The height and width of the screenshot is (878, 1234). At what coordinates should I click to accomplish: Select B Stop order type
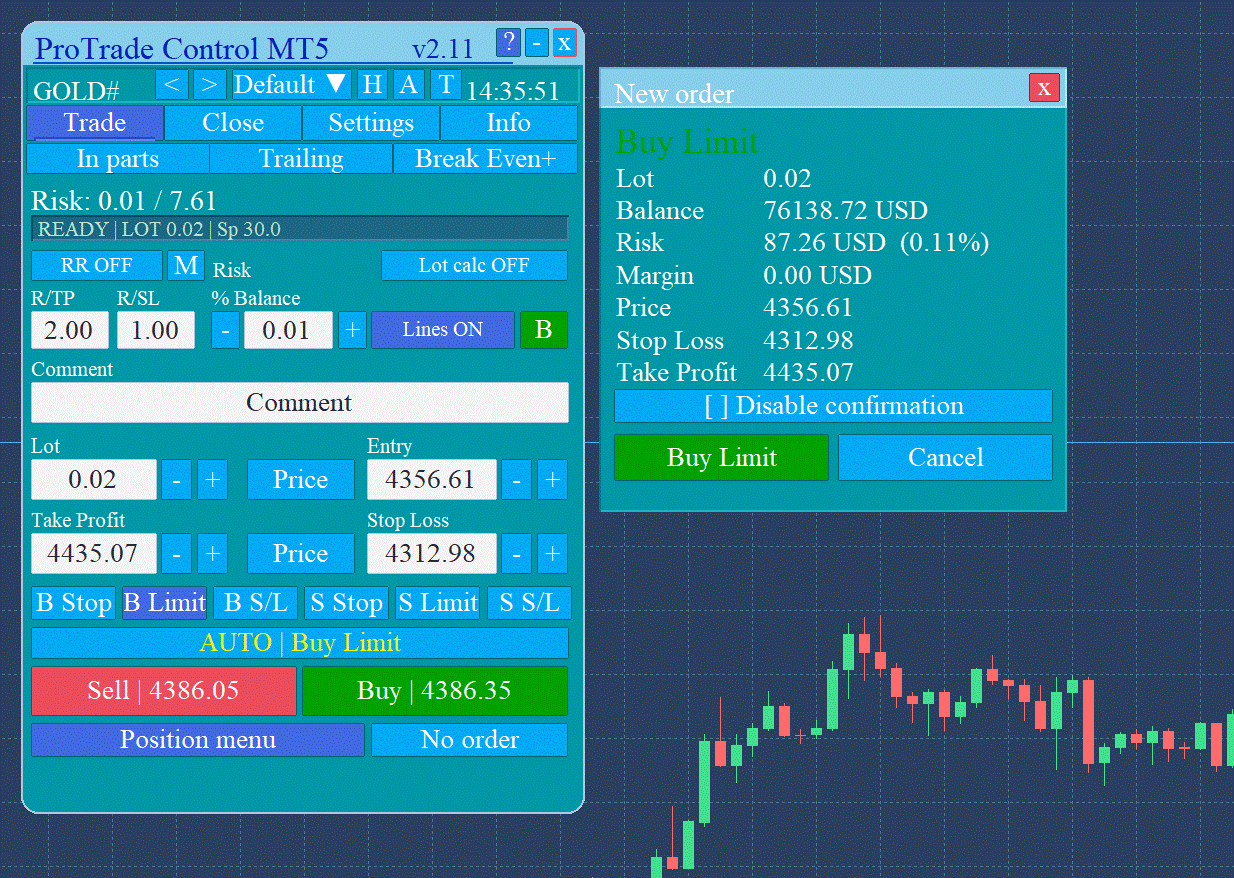click(x=73, y=603)
